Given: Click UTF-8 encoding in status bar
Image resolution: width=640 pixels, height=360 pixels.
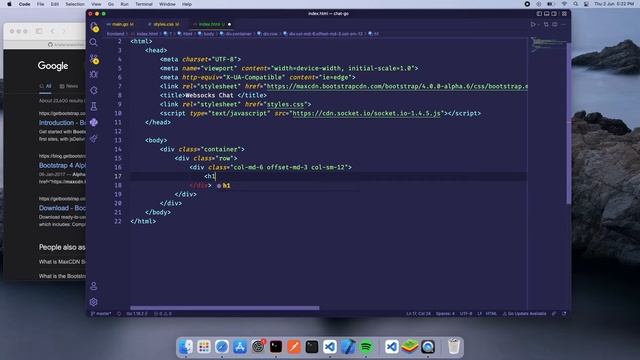Looking at the screenshot, I should tap(466, 314).
